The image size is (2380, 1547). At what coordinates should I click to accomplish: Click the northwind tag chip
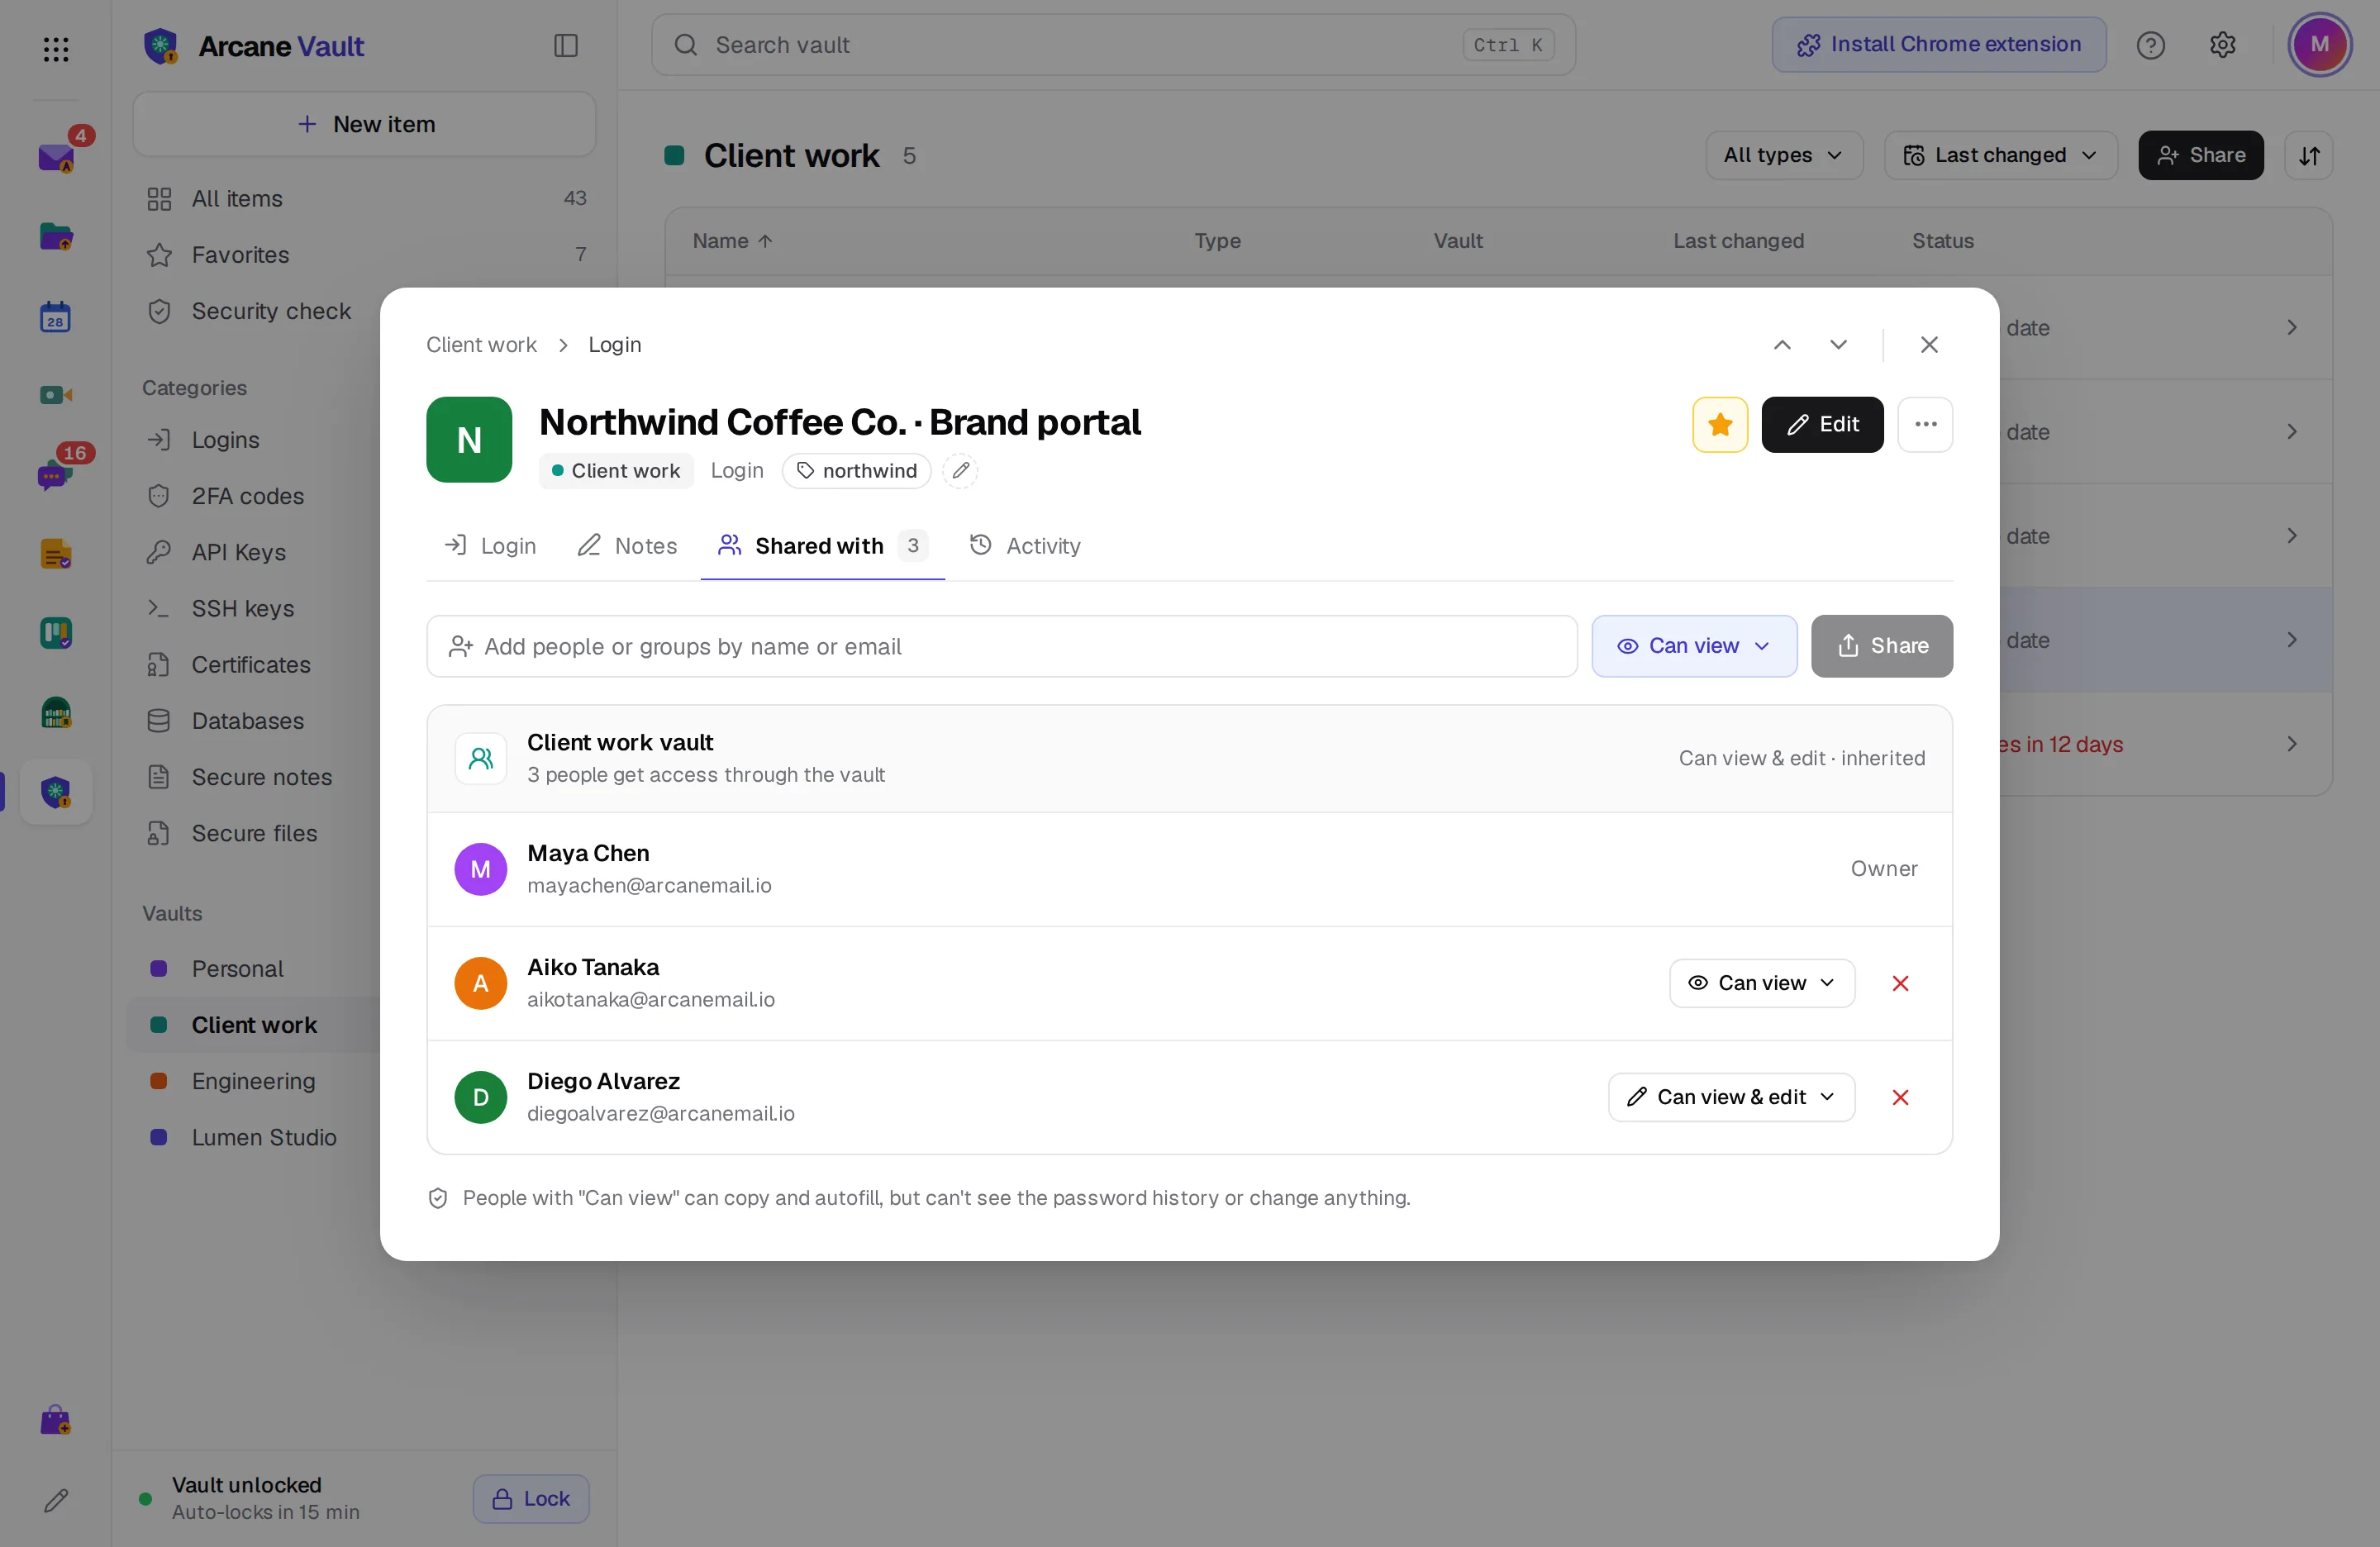[856, 471]
